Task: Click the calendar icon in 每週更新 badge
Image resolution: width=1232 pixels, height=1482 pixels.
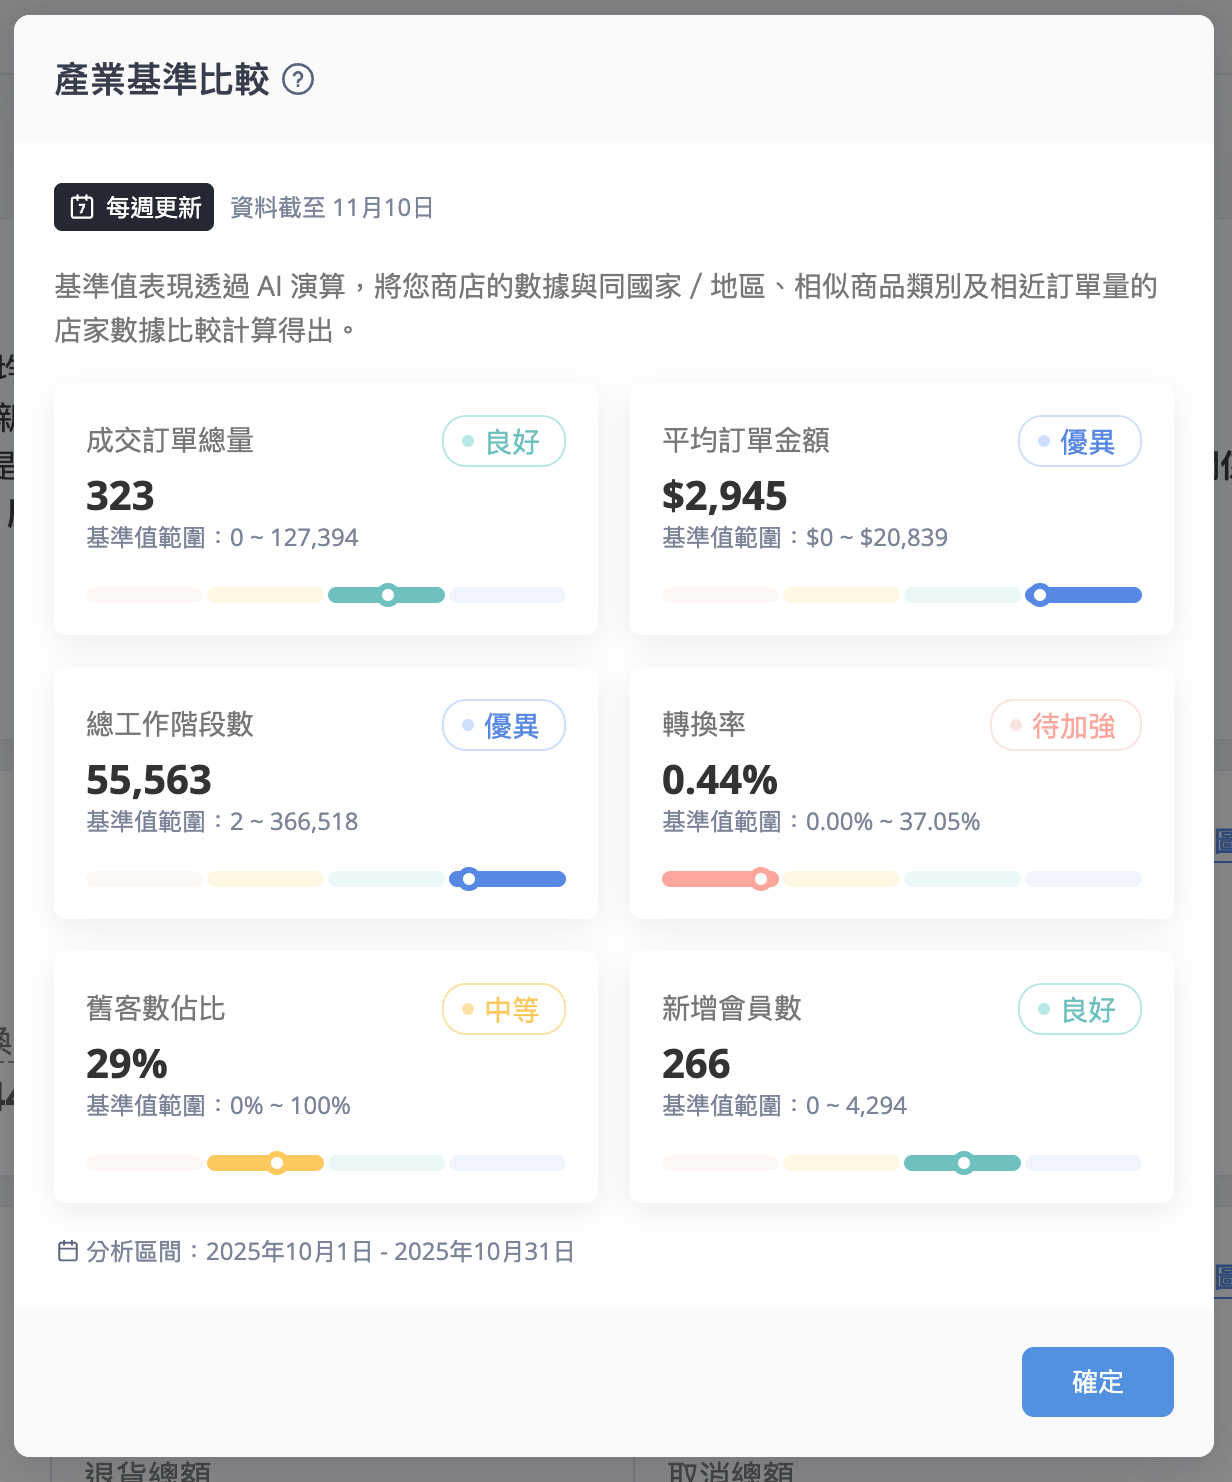Action: 82,207
